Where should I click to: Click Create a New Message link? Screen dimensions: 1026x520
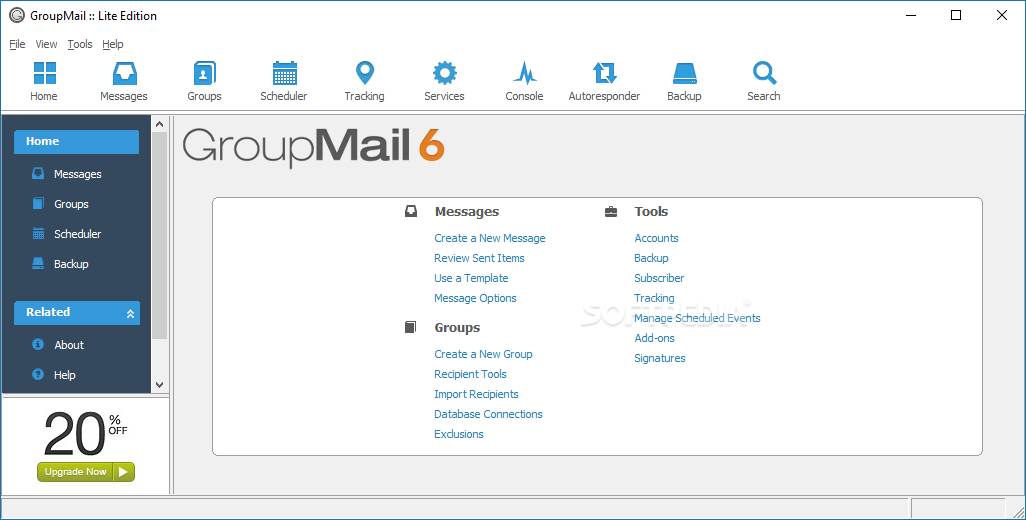click(489, 238)
